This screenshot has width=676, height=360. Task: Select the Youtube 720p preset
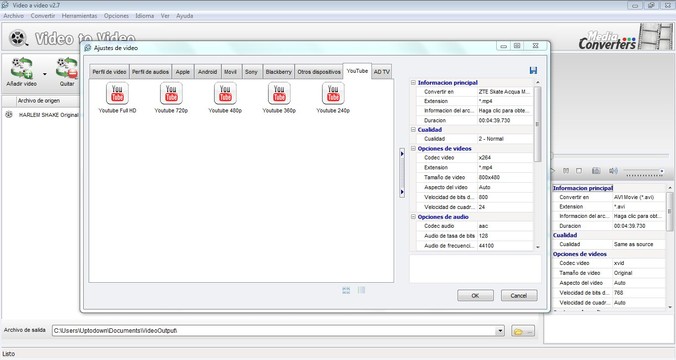click(171, 97)
